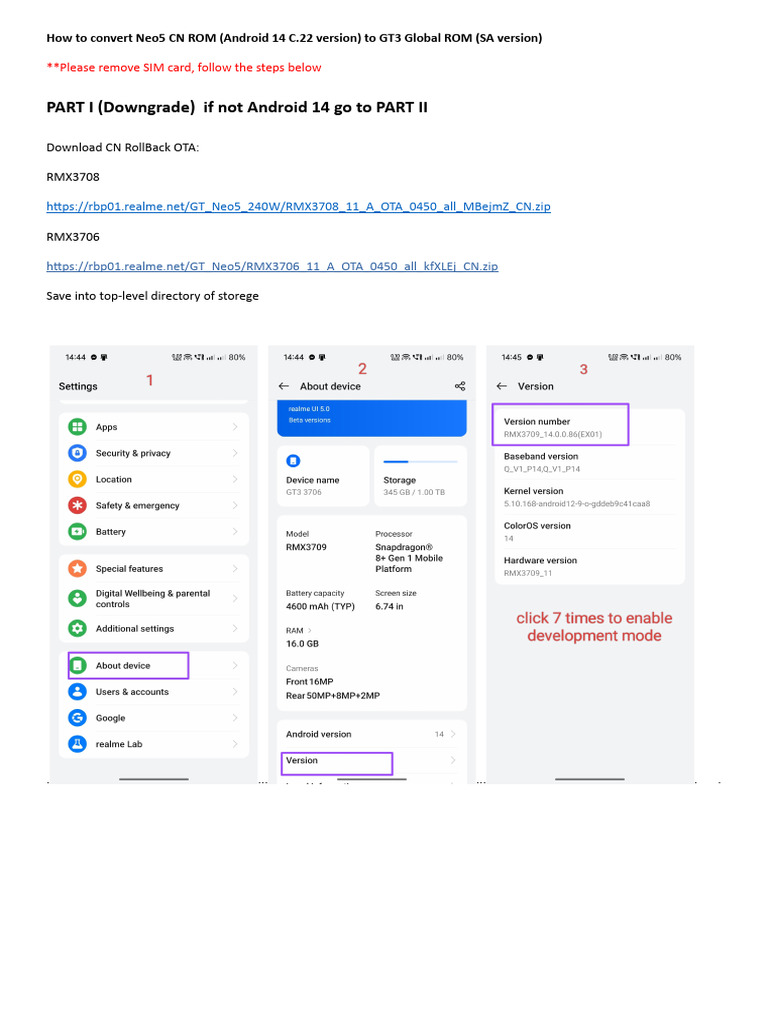Tap the realme Lab flask icon

(78, 744)
